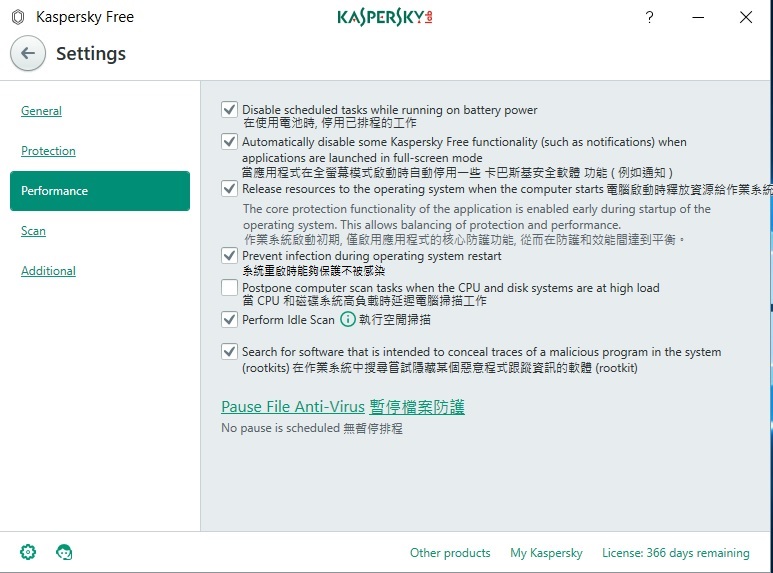The height and width of the screenshot is (573, 773).
Task: Minimize the Kaspersky Free window
Action: pos(698,17)
